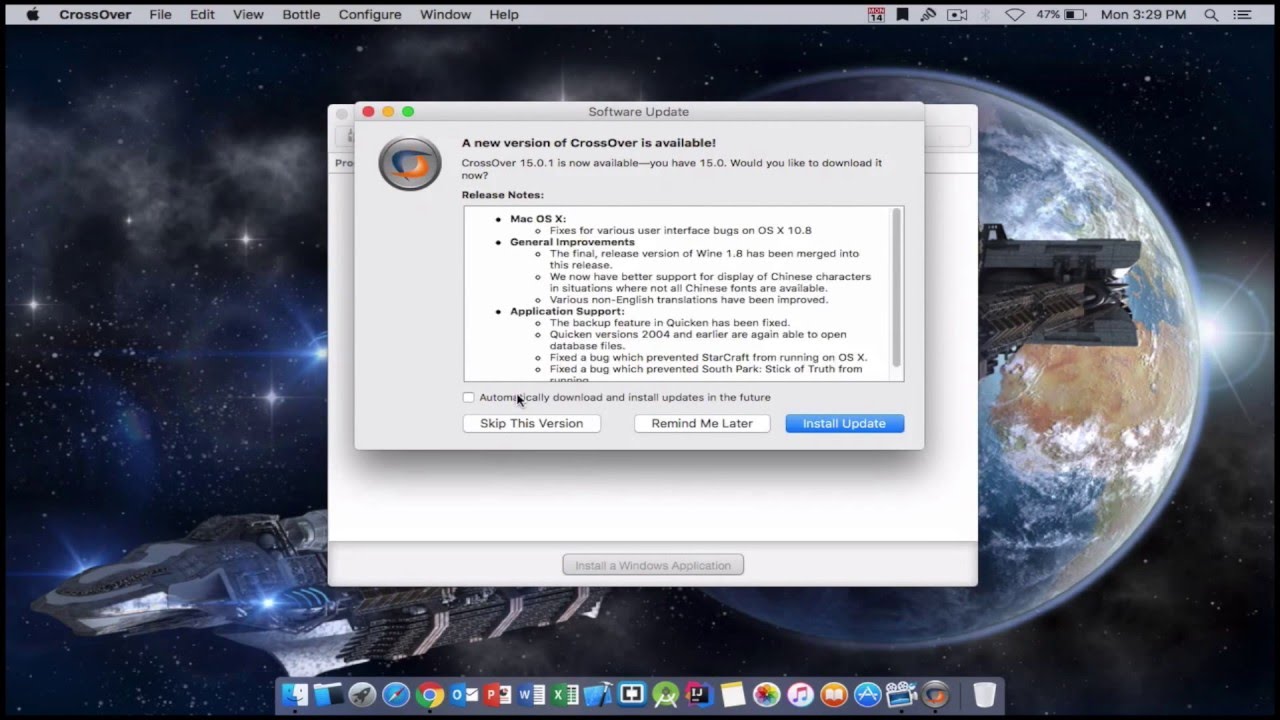This screenshot has width=1280, height=720.
Task: Open Photos from the Dock
Action: [x=767, y=694]
